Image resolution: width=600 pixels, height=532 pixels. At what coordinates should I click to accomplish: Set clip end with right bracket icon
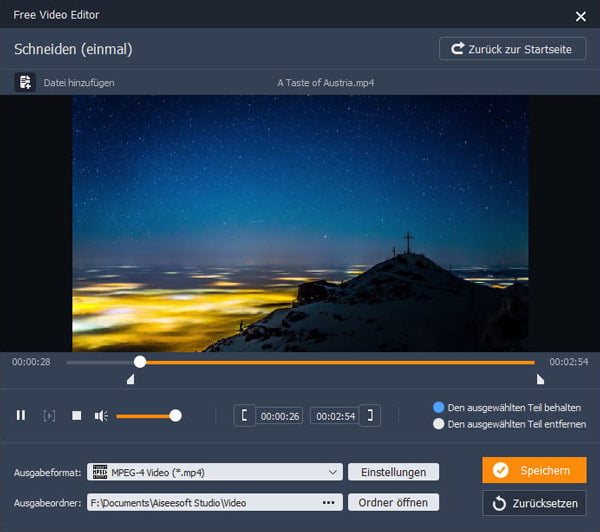coord(370,415)
